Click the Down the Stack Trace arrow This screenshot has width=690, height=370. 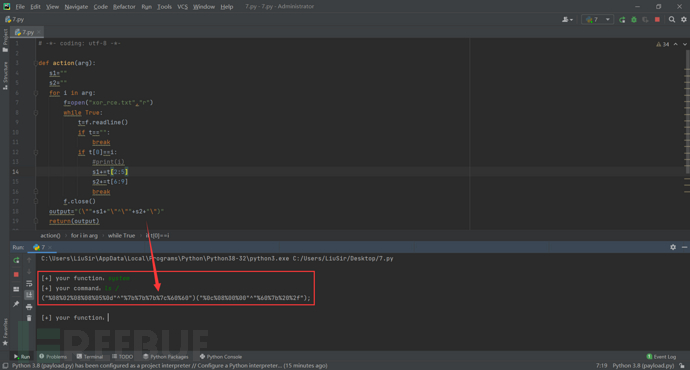[x=29, y=272]
